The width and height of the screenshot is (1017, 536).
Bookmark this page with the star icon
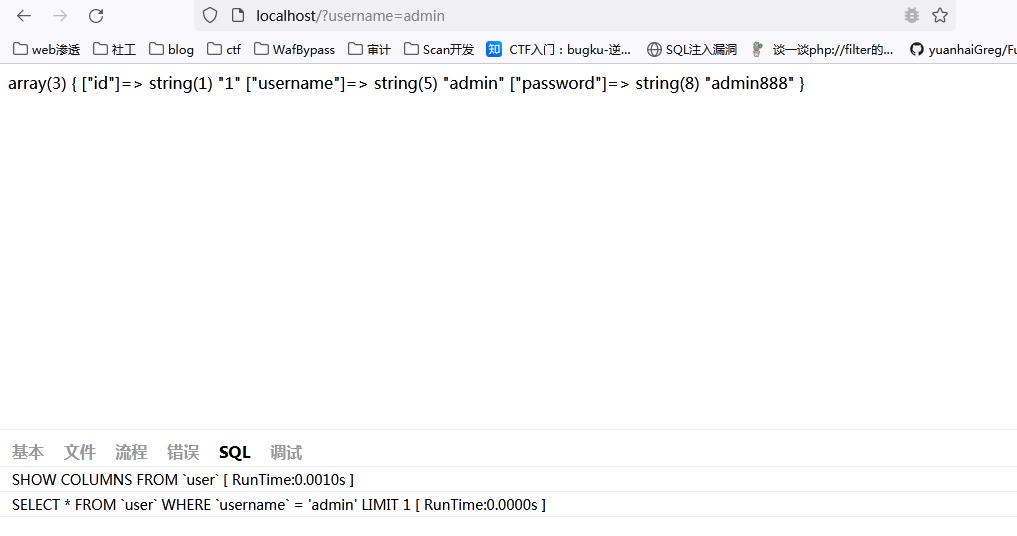pos(940,16)
